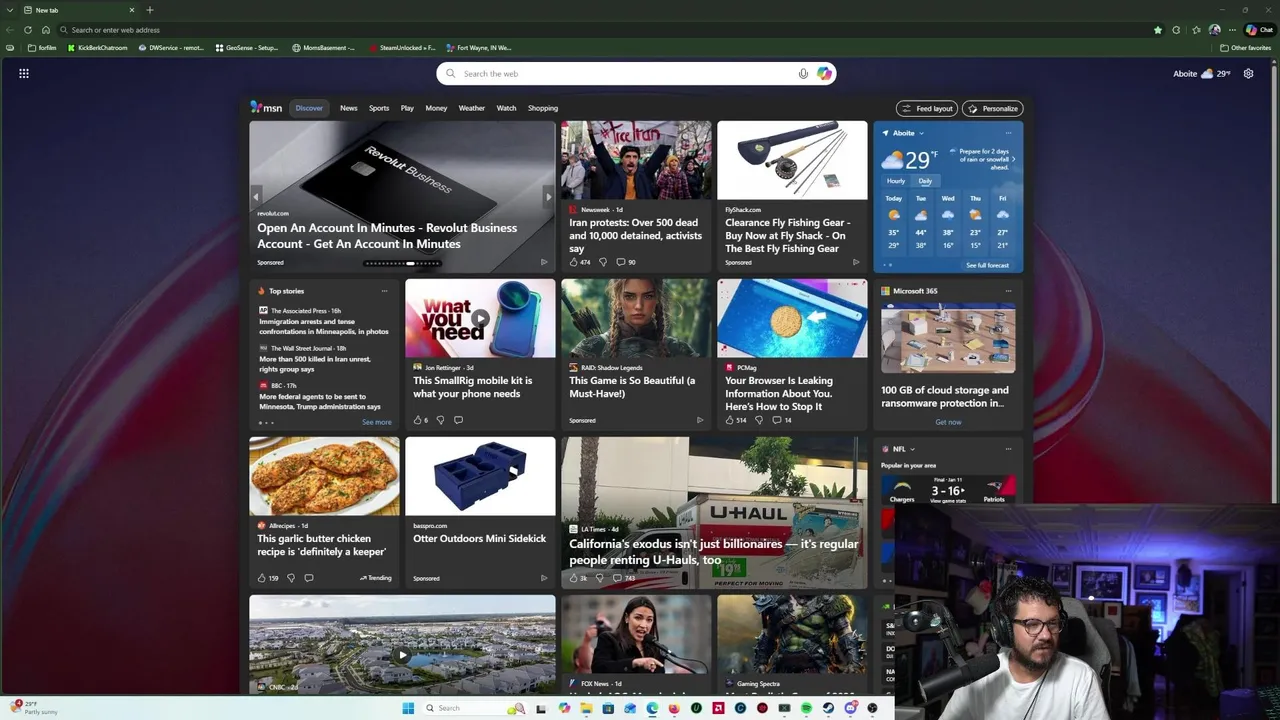Click the browser refresh button
Image resolution: width=1280 pixels, height=720 pixels.
(x=27, y=30)
